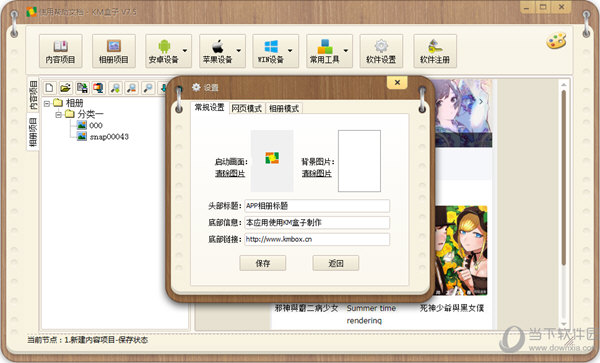600x363 pixels.
Task: Click the monitor preview icon
Action: click(98, 88)
